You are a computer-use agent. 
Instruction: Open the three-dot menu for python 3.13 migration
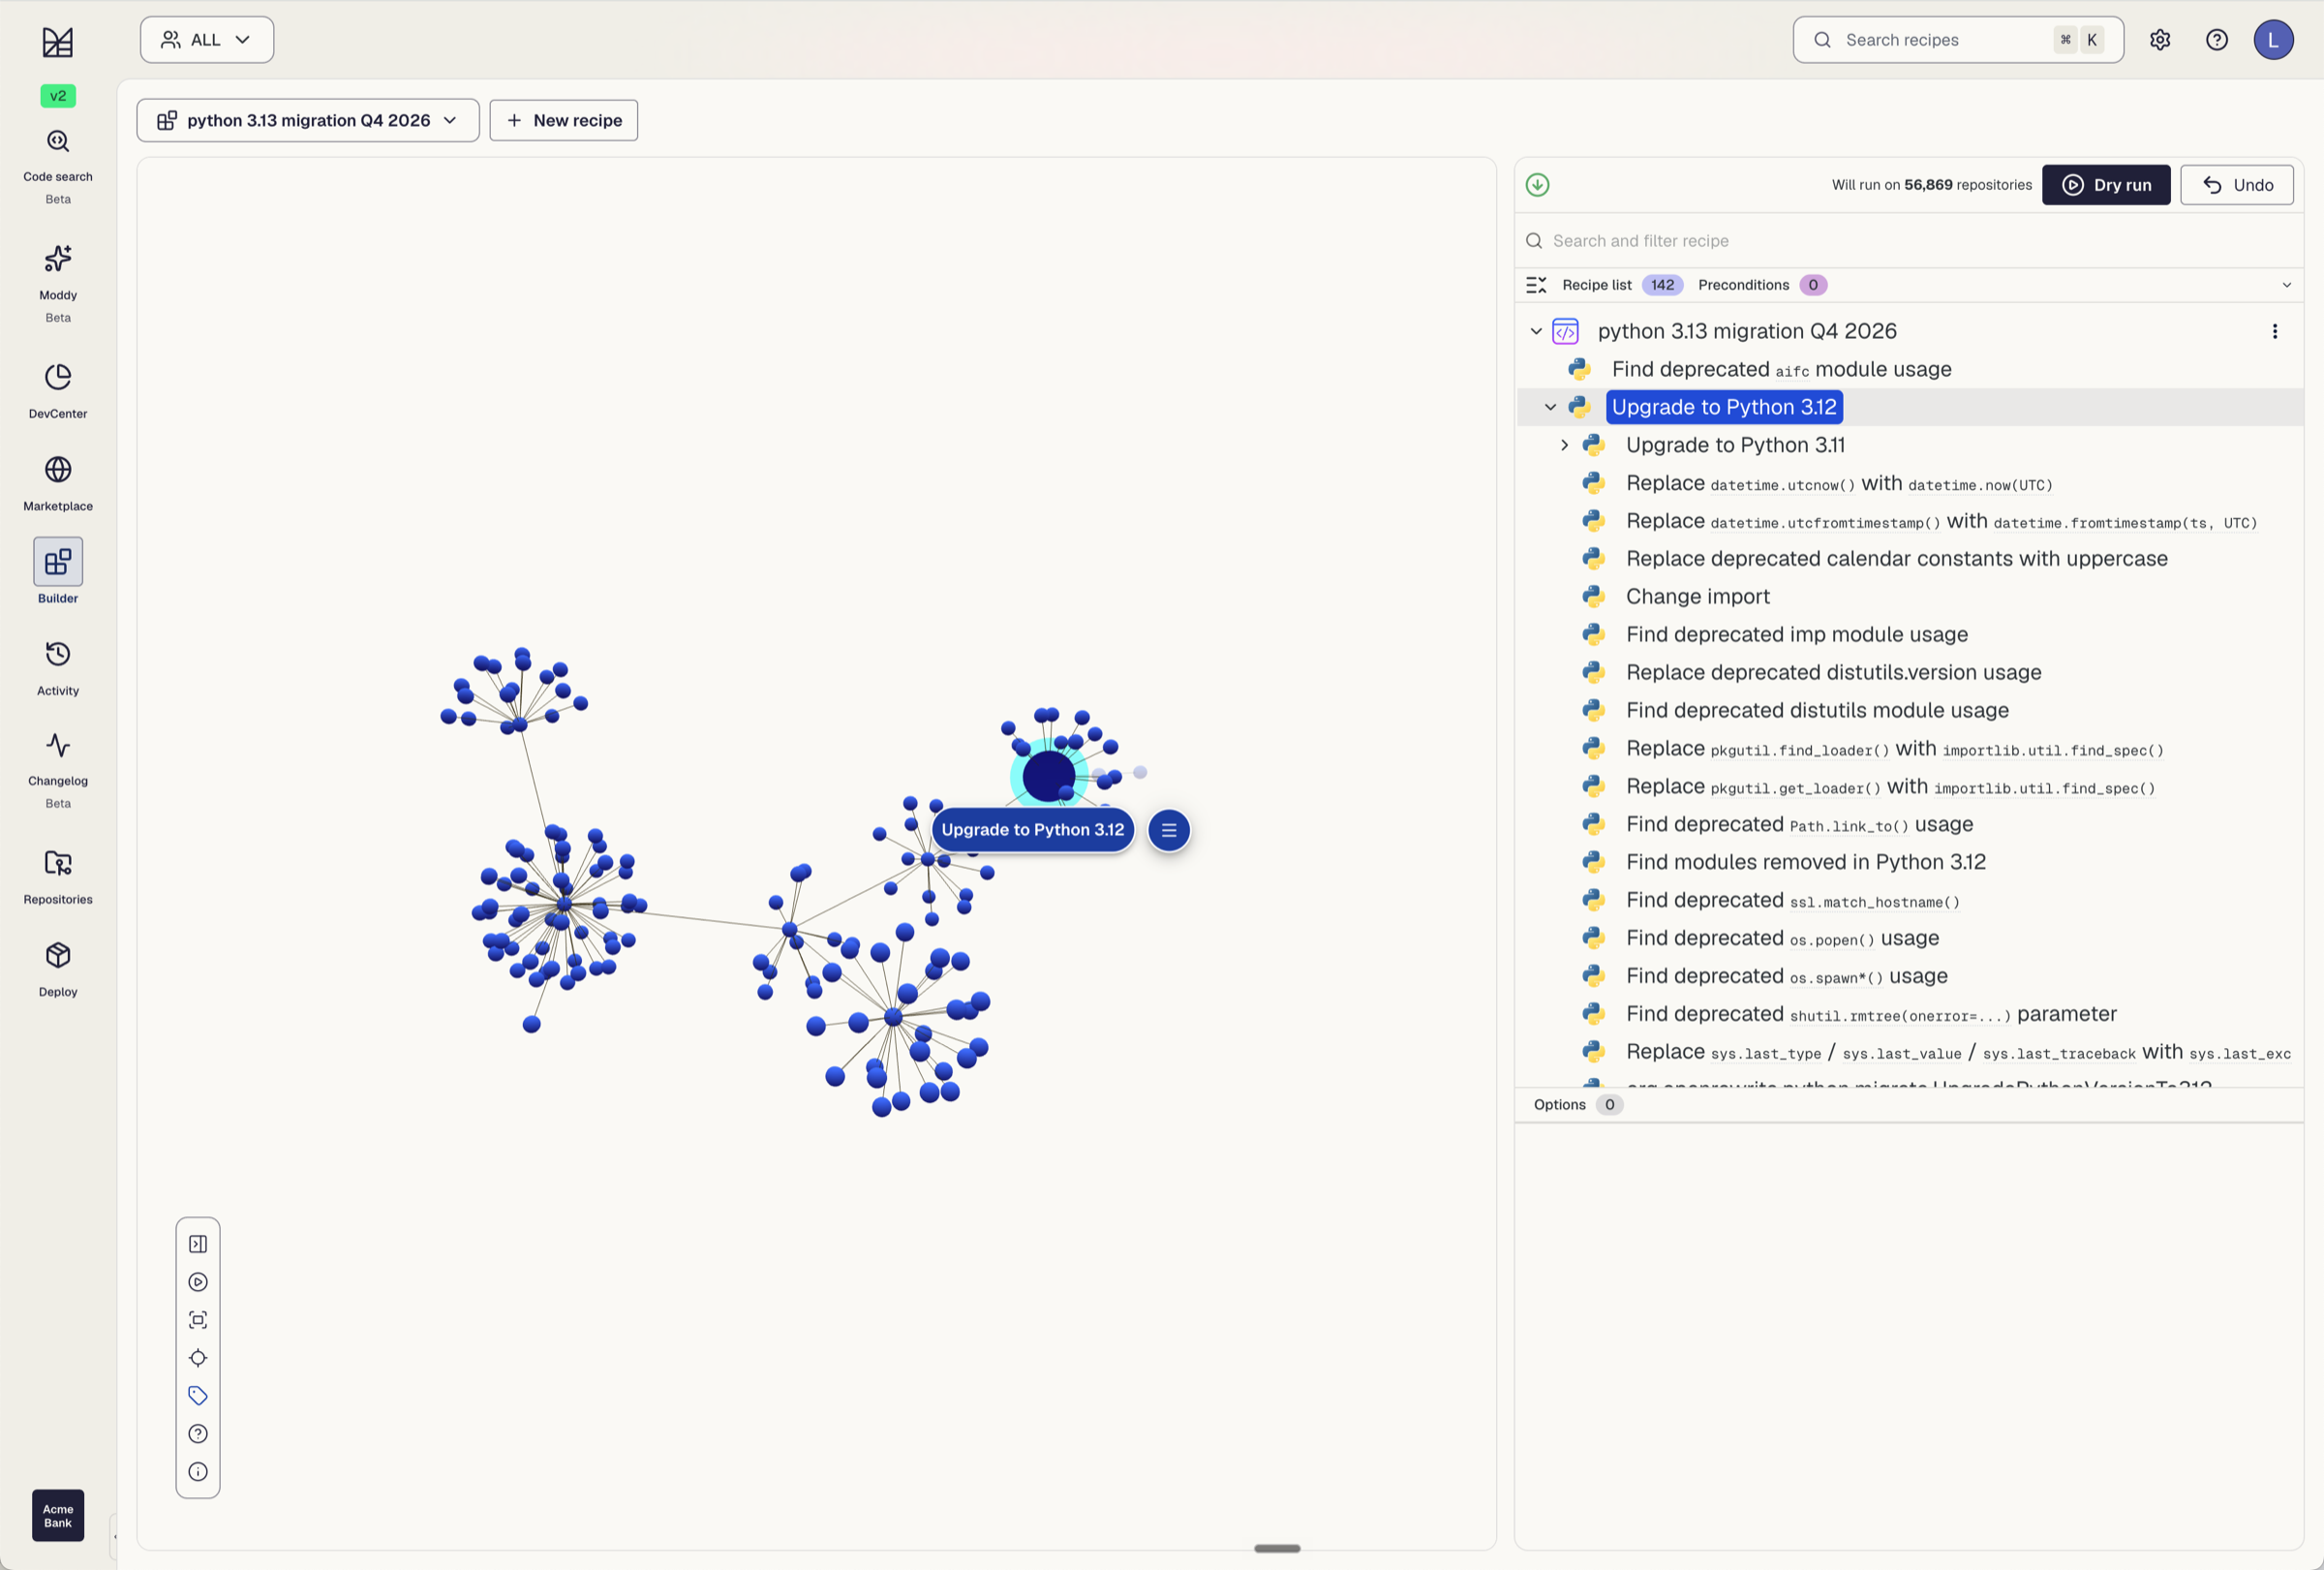coord(2275,331)
